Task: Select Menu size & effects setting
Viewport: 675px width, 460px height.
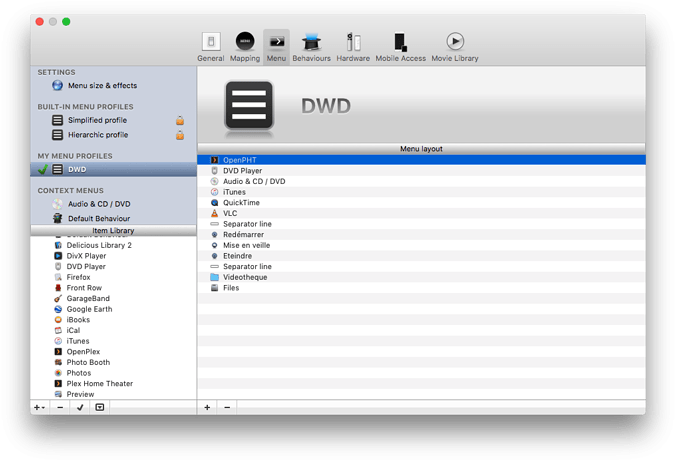Action: [x=113, y=86]
